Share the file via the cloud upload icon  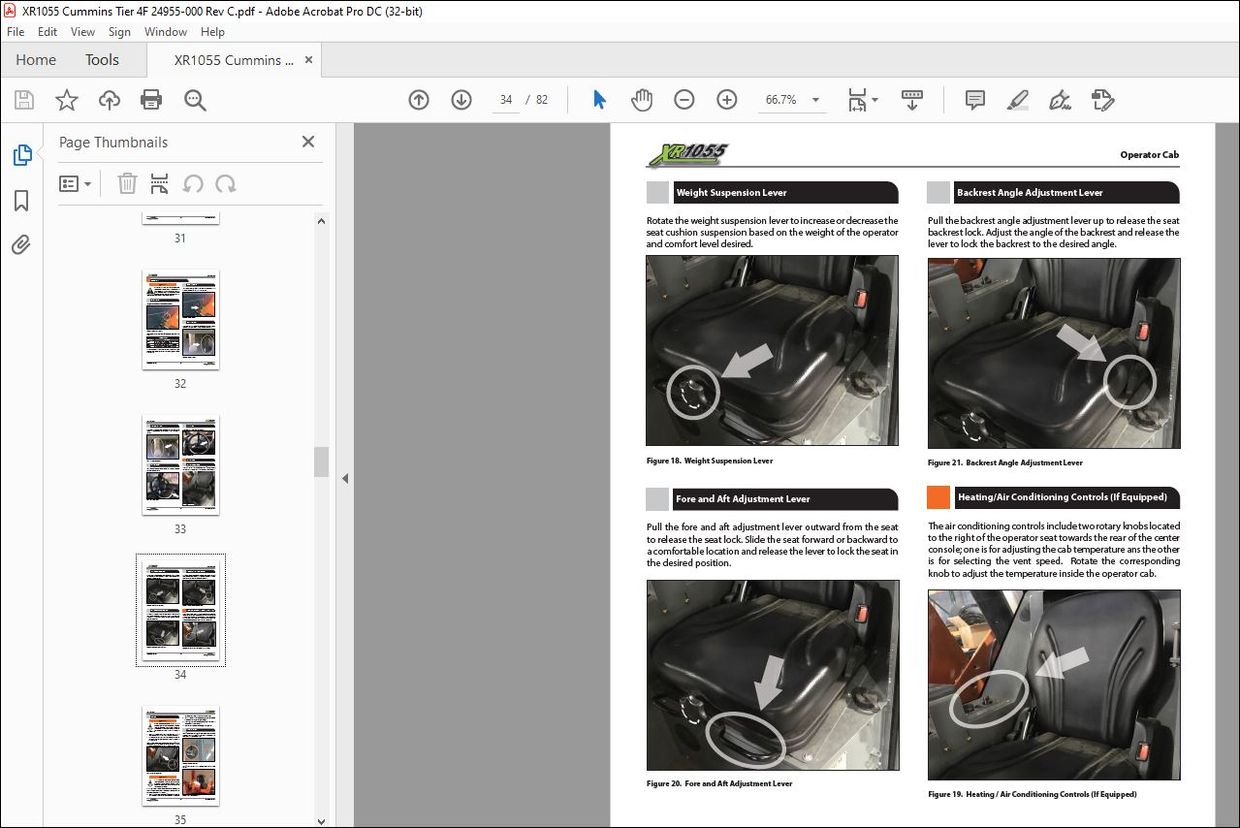[x=109, y=99]
